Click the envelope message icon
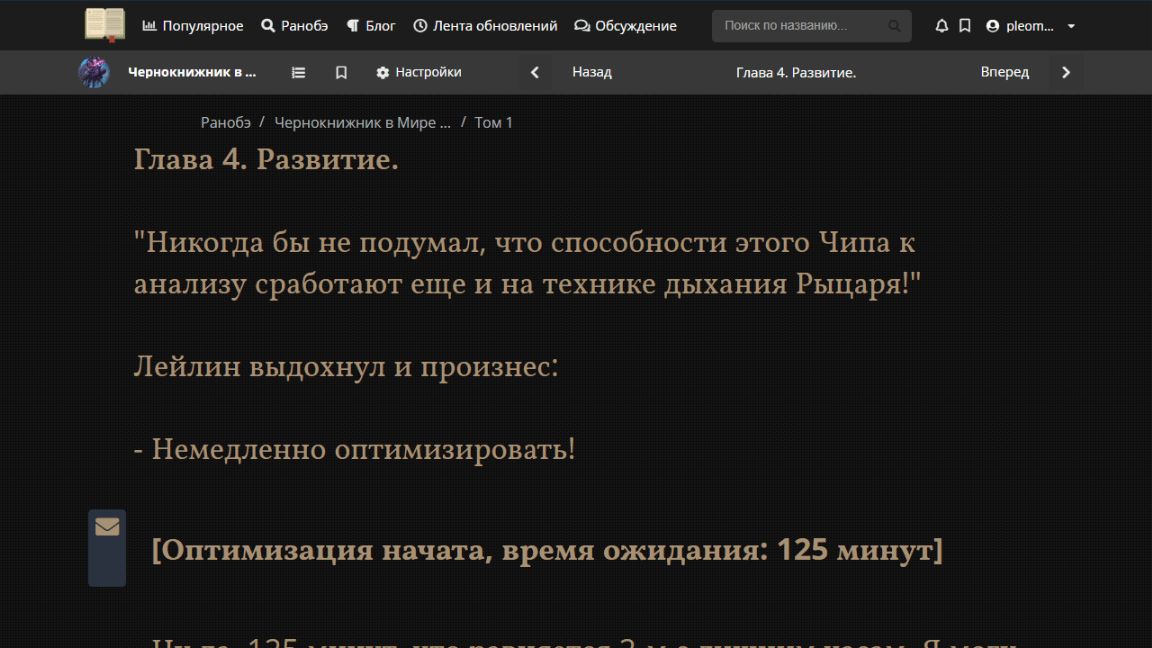The width and height of the screenshot is (1152, 648). pos(107,527)
